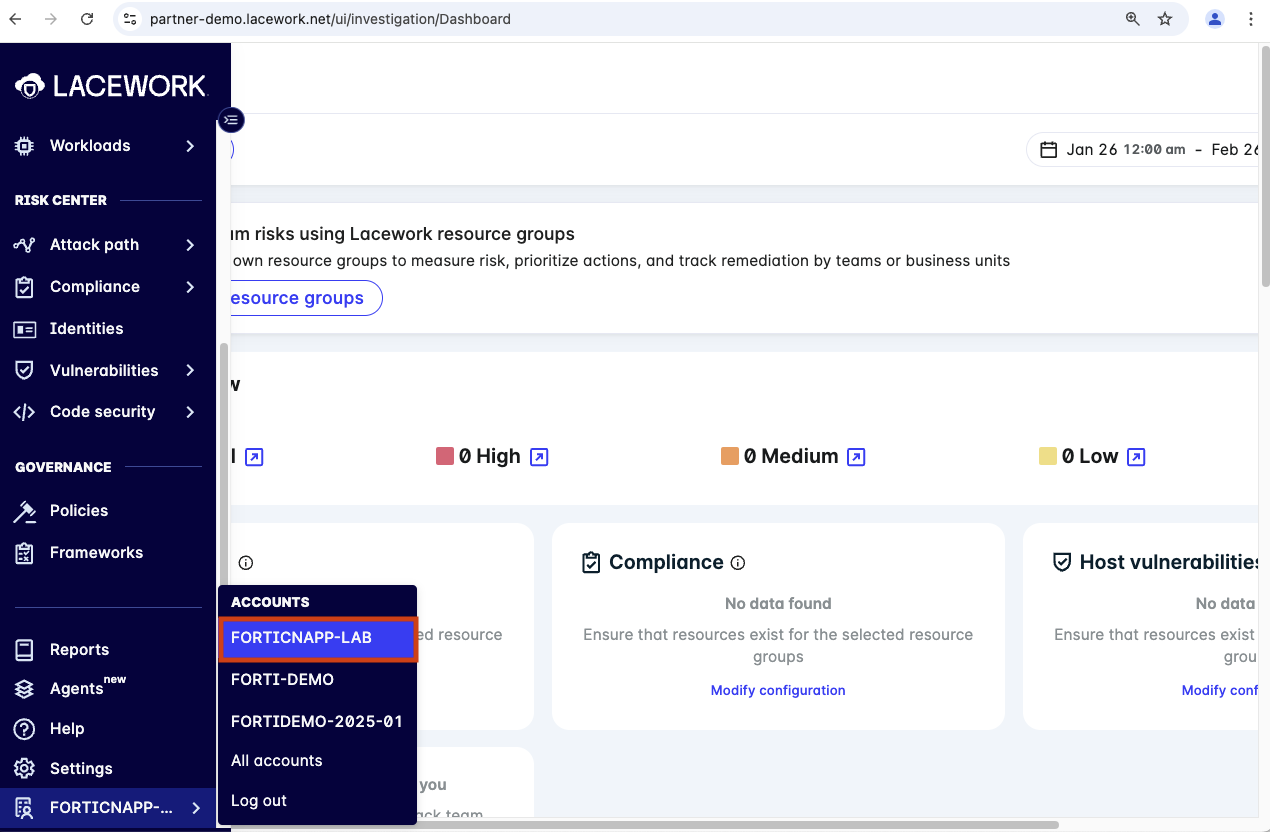
Task: Click the Agents layers icon
Action: point(24,689)
